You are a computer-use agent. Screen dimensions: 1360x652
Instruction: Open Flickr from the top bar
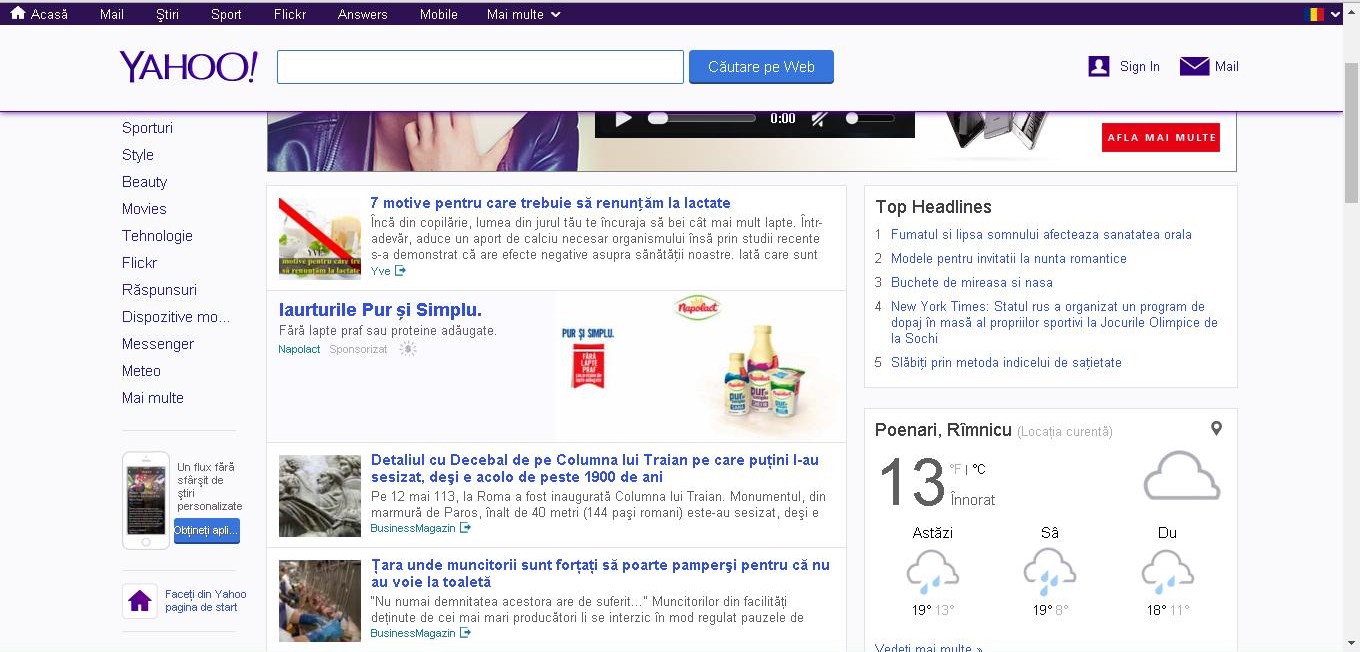coord(290,14)
